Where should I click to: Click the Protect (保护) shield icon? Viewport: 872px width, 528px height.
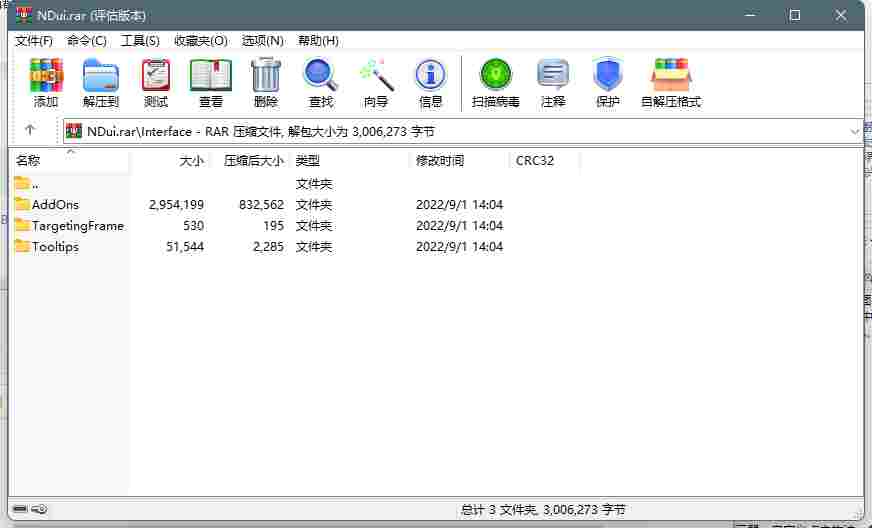607,75
